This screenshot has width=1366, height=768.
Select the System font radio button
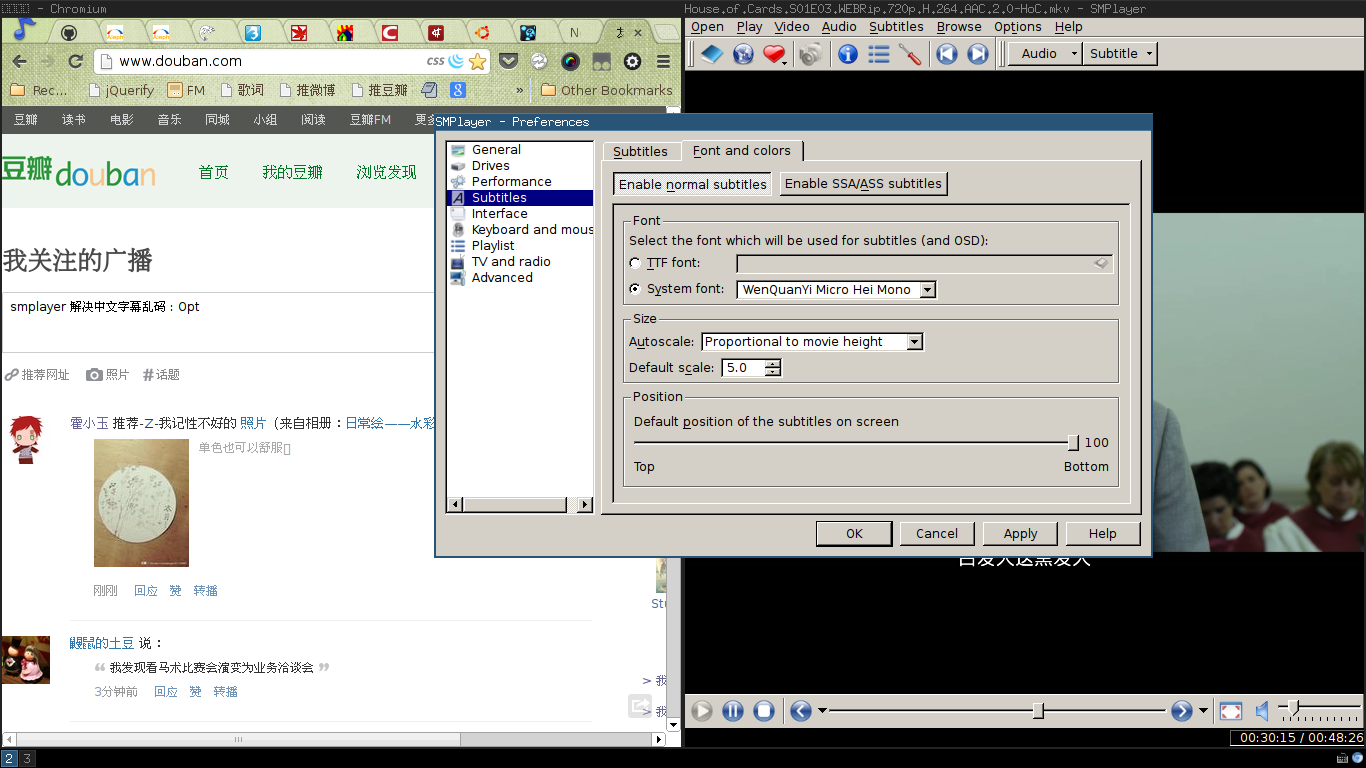coord(635,289)
